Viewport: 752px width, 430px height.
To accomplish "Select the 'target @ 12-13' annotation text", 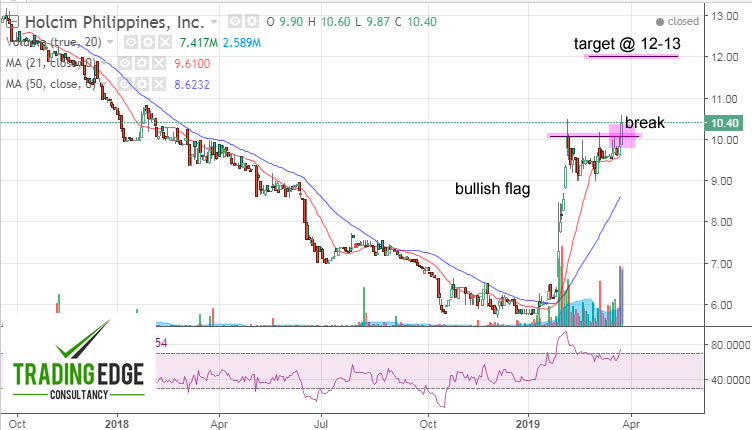I will 627,44.
